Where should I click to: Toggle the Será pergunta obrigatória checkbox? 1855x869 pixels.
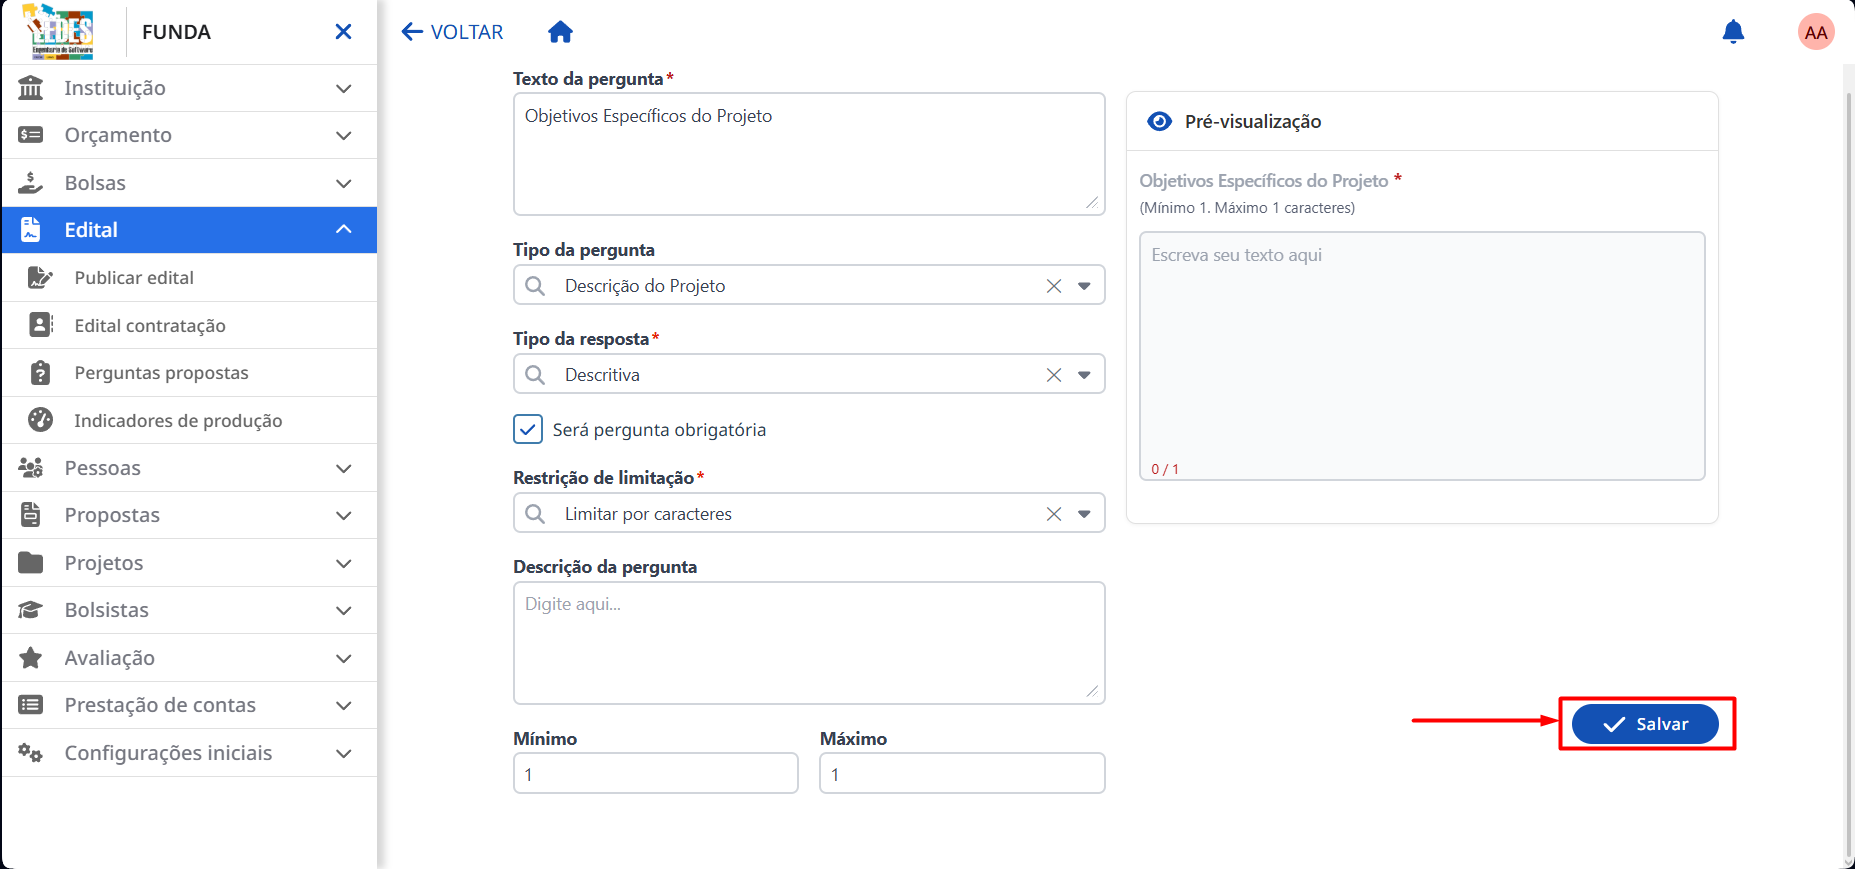pyautogui.click(x=528, y=429)
